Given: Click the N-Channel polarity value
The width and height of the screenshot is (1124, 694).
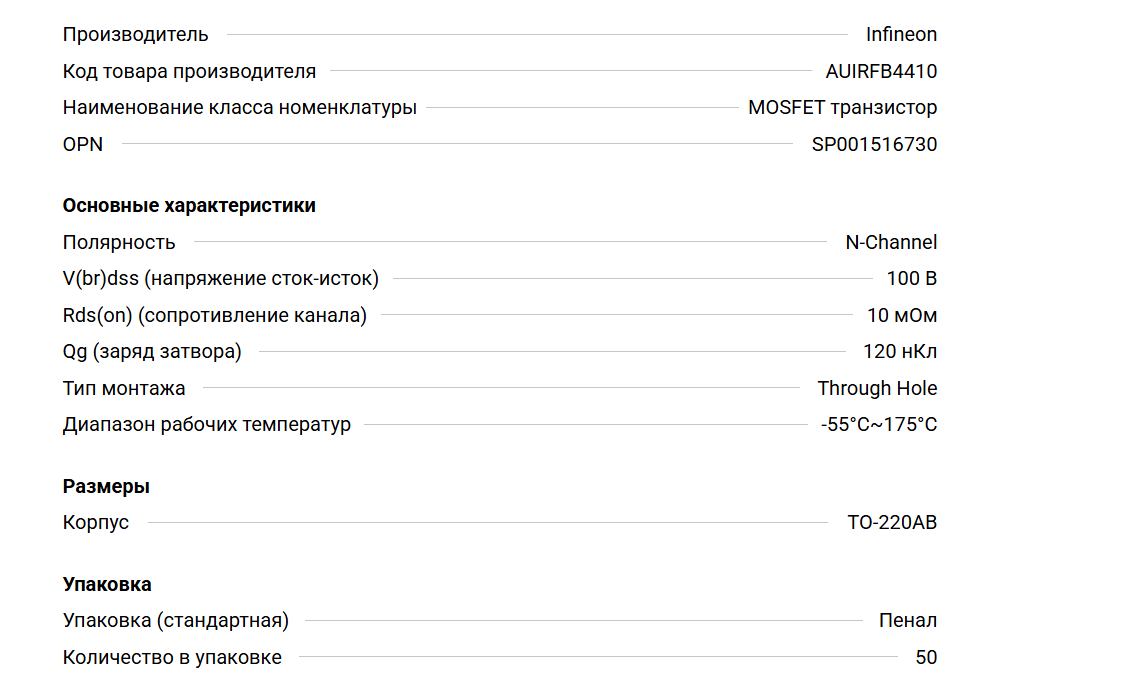Looking at the screenshot, I should click(x=891, y=242).
